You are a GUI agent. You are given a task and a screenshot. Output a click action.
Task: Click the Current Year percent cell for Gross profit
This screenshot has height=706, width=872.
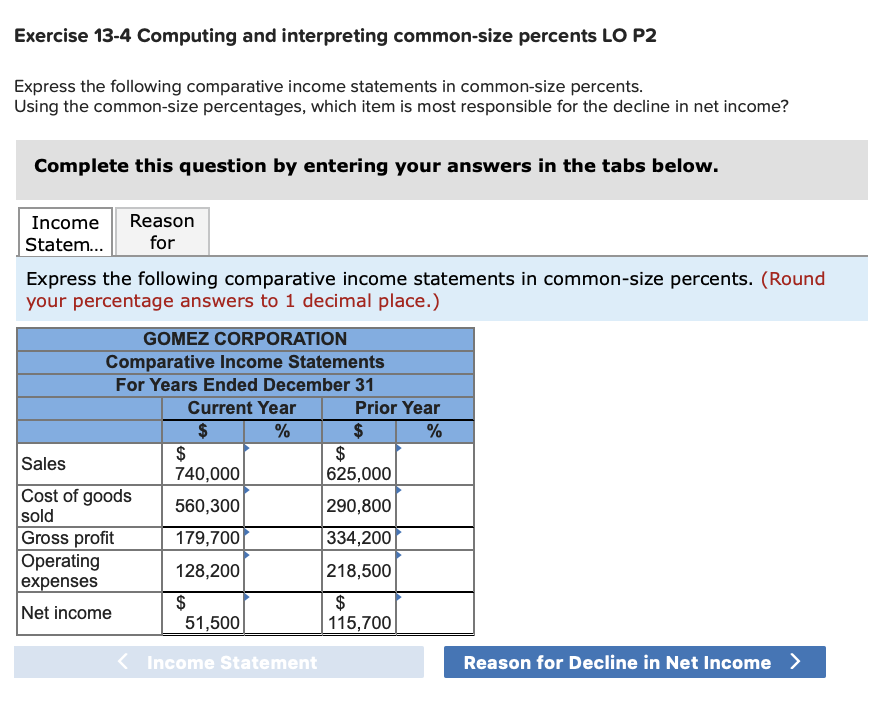coord(283,538)
